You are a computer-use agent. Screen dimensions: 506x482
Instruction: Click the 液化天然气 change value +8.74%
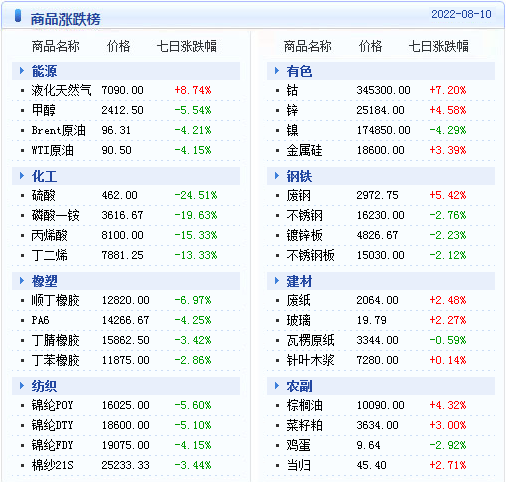tap(193, 90)
